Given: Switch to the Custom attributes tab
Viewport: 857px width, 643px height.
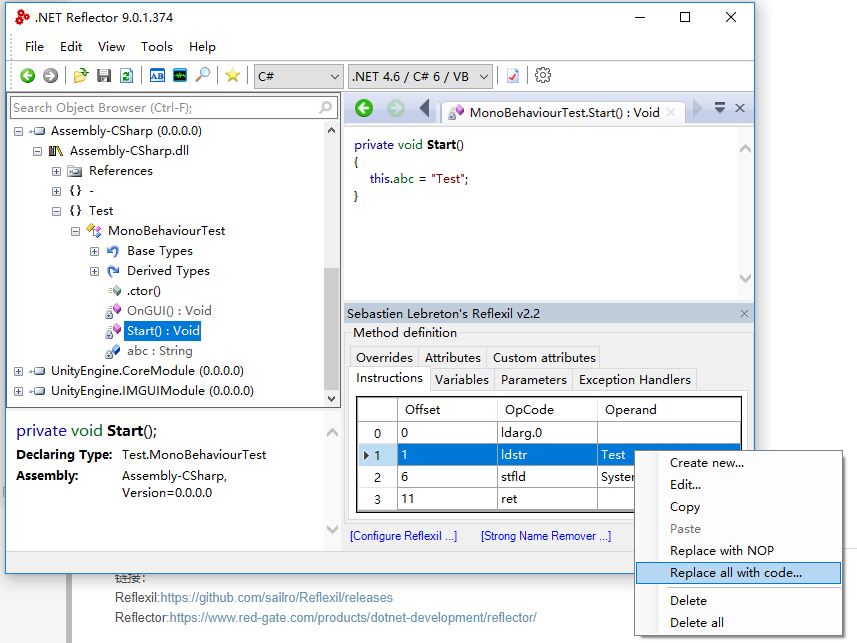Looking at the screenshot, I should coord(544,358).
